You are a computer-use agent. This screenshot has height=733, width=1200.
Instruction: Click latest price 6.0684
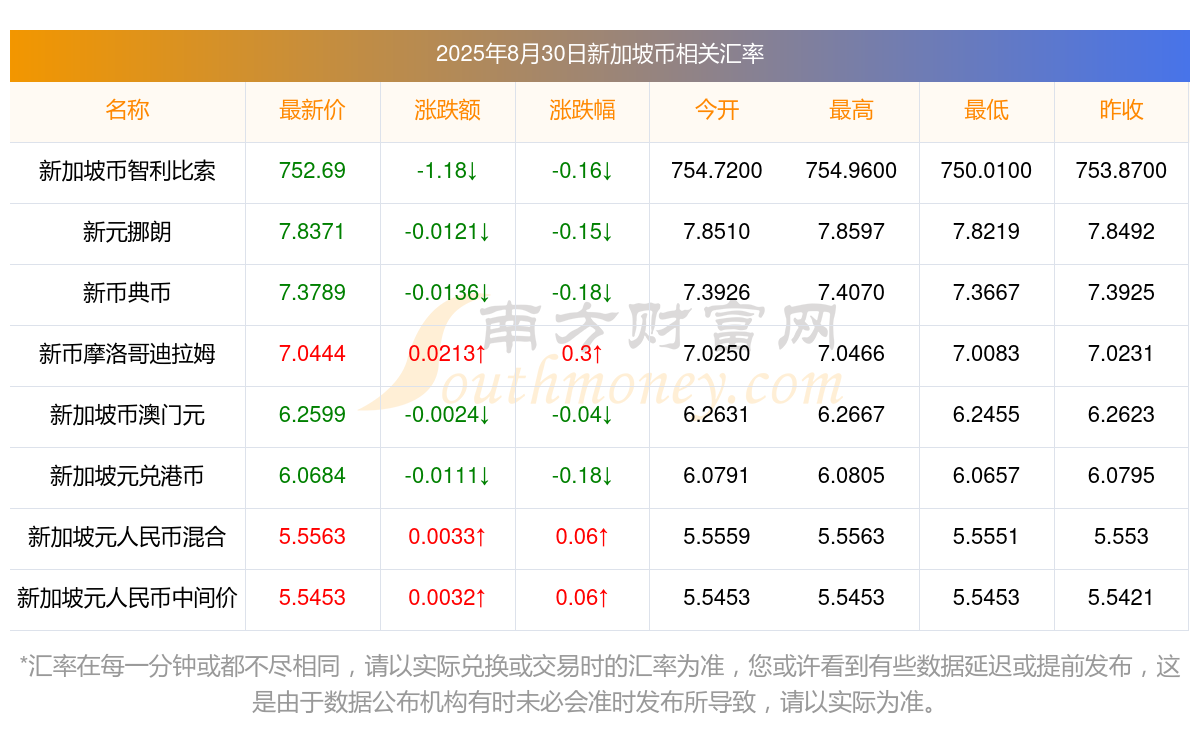coord(312,476)
